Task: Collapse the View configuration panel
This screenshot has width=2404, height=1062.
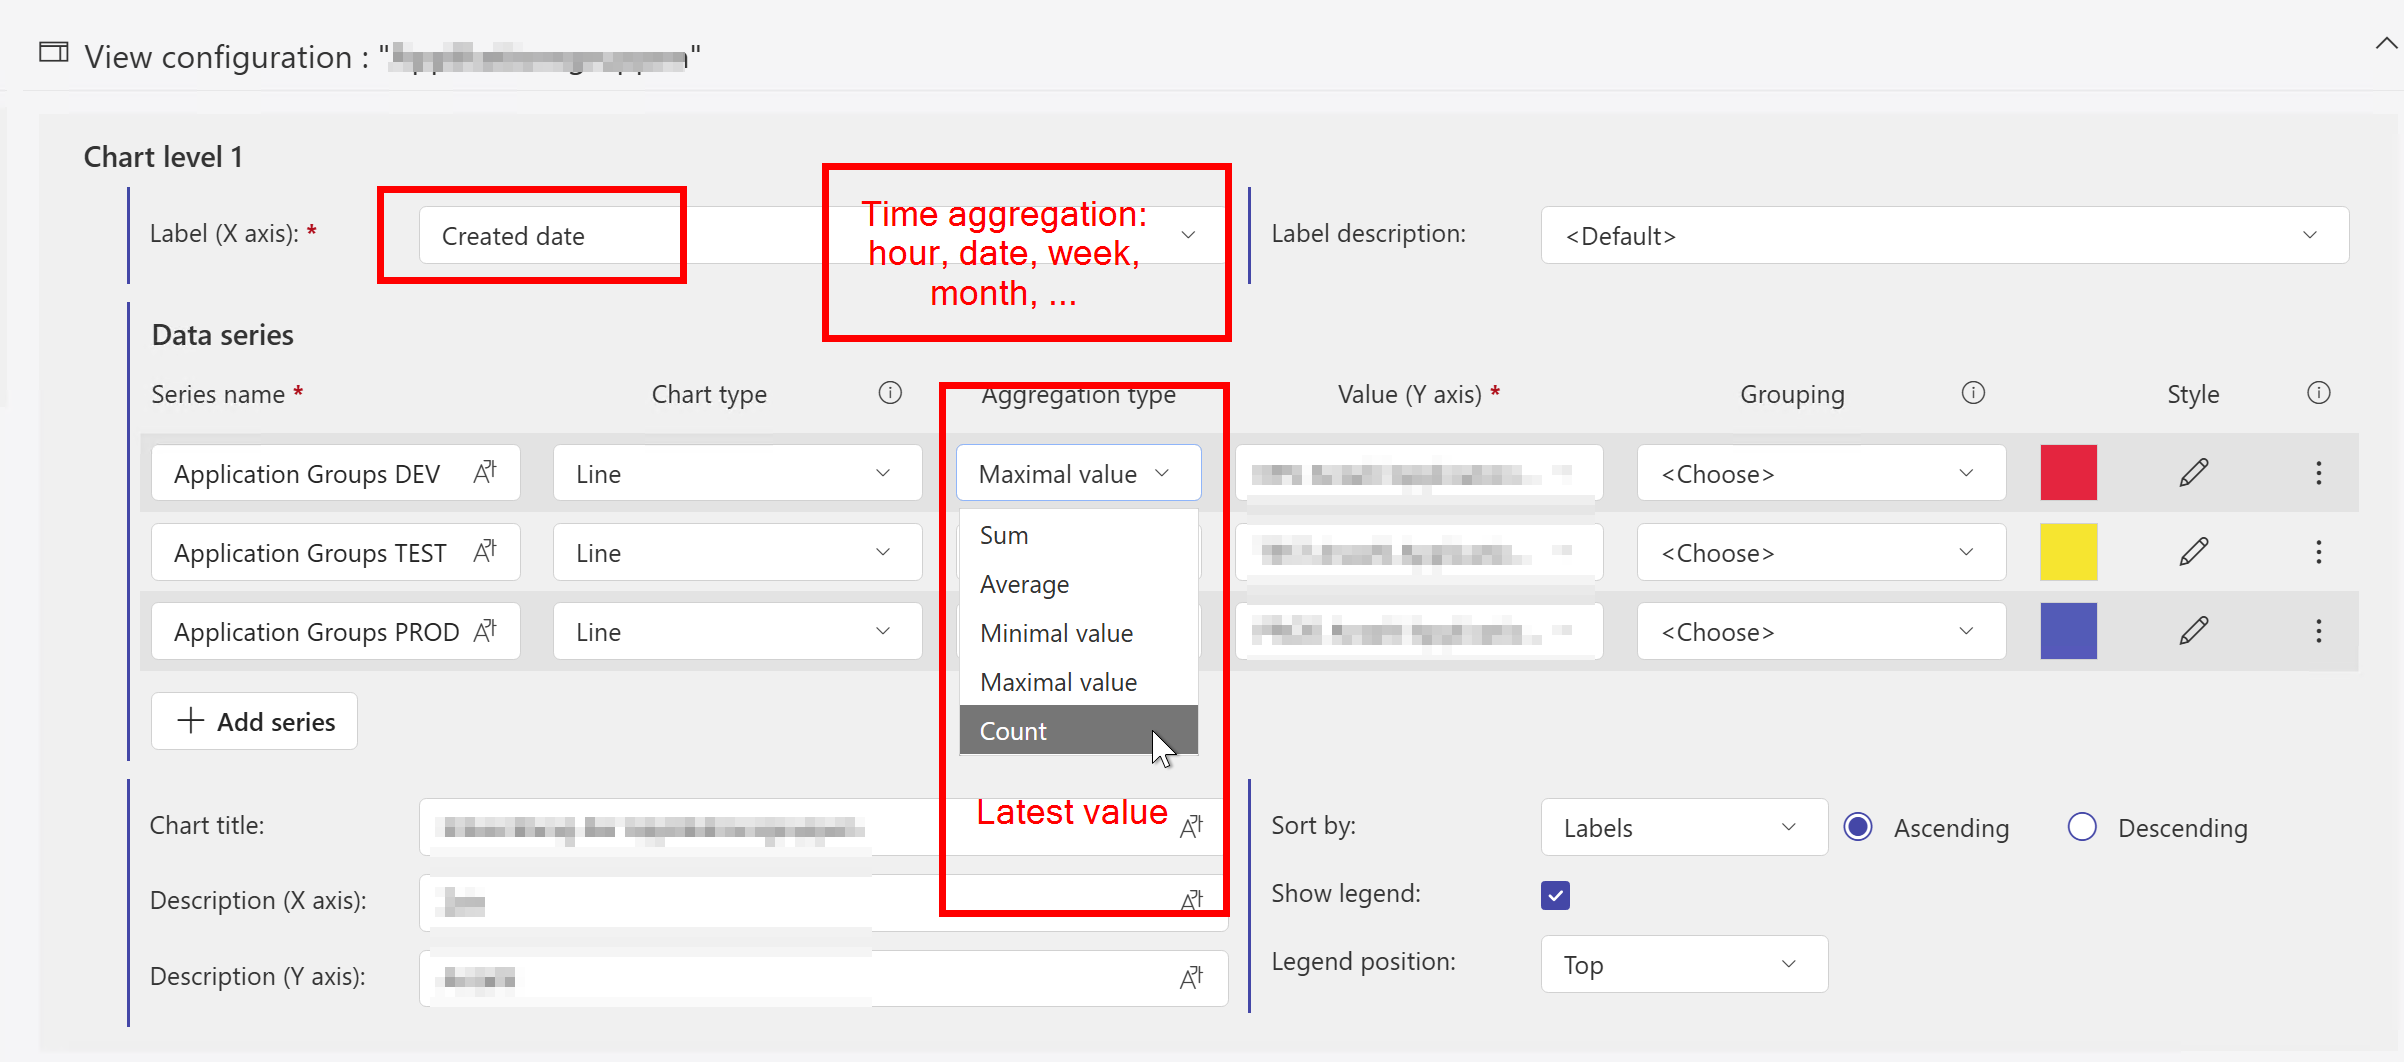Action: tap(2386, 44)
